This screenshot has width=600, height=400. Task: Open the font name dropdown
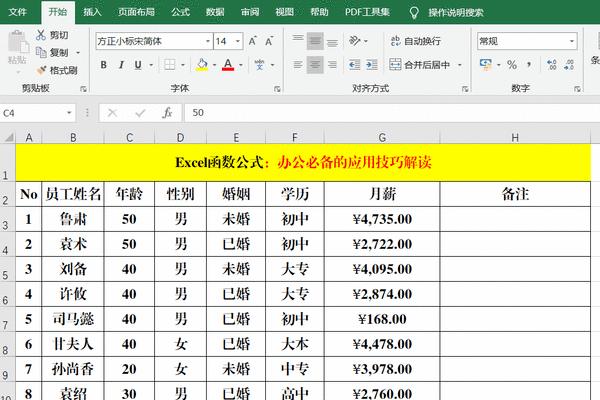(x=208, y=41)
